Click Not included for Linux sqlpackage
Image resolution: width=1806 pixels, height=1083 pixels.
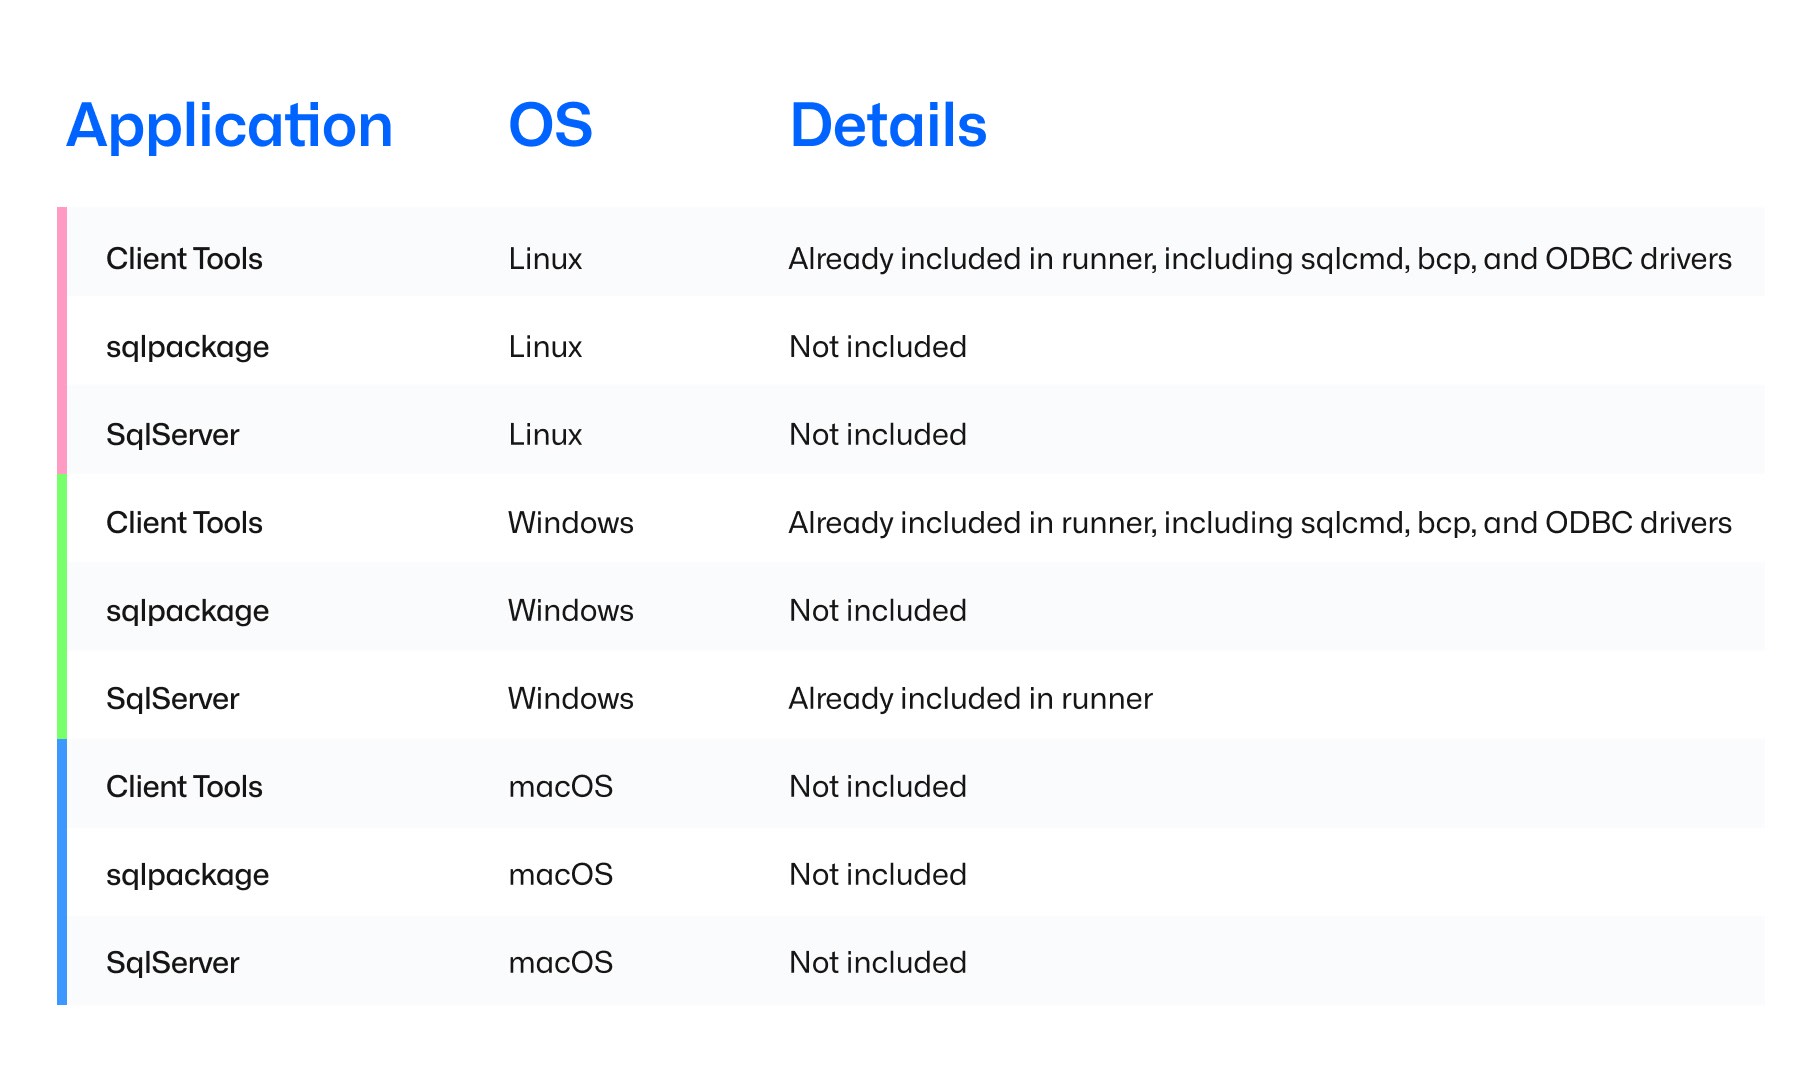(x=877, y=347)
